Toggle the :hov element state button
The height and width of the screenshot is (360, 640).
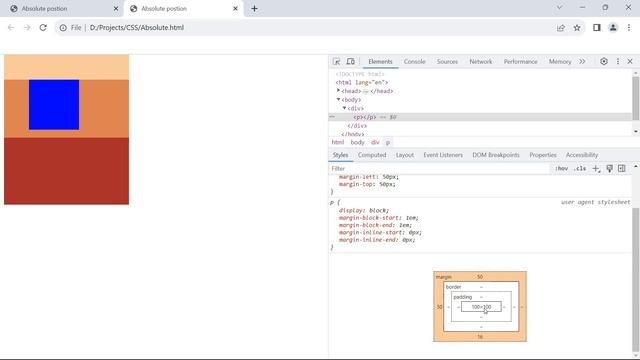pos(562,169)
